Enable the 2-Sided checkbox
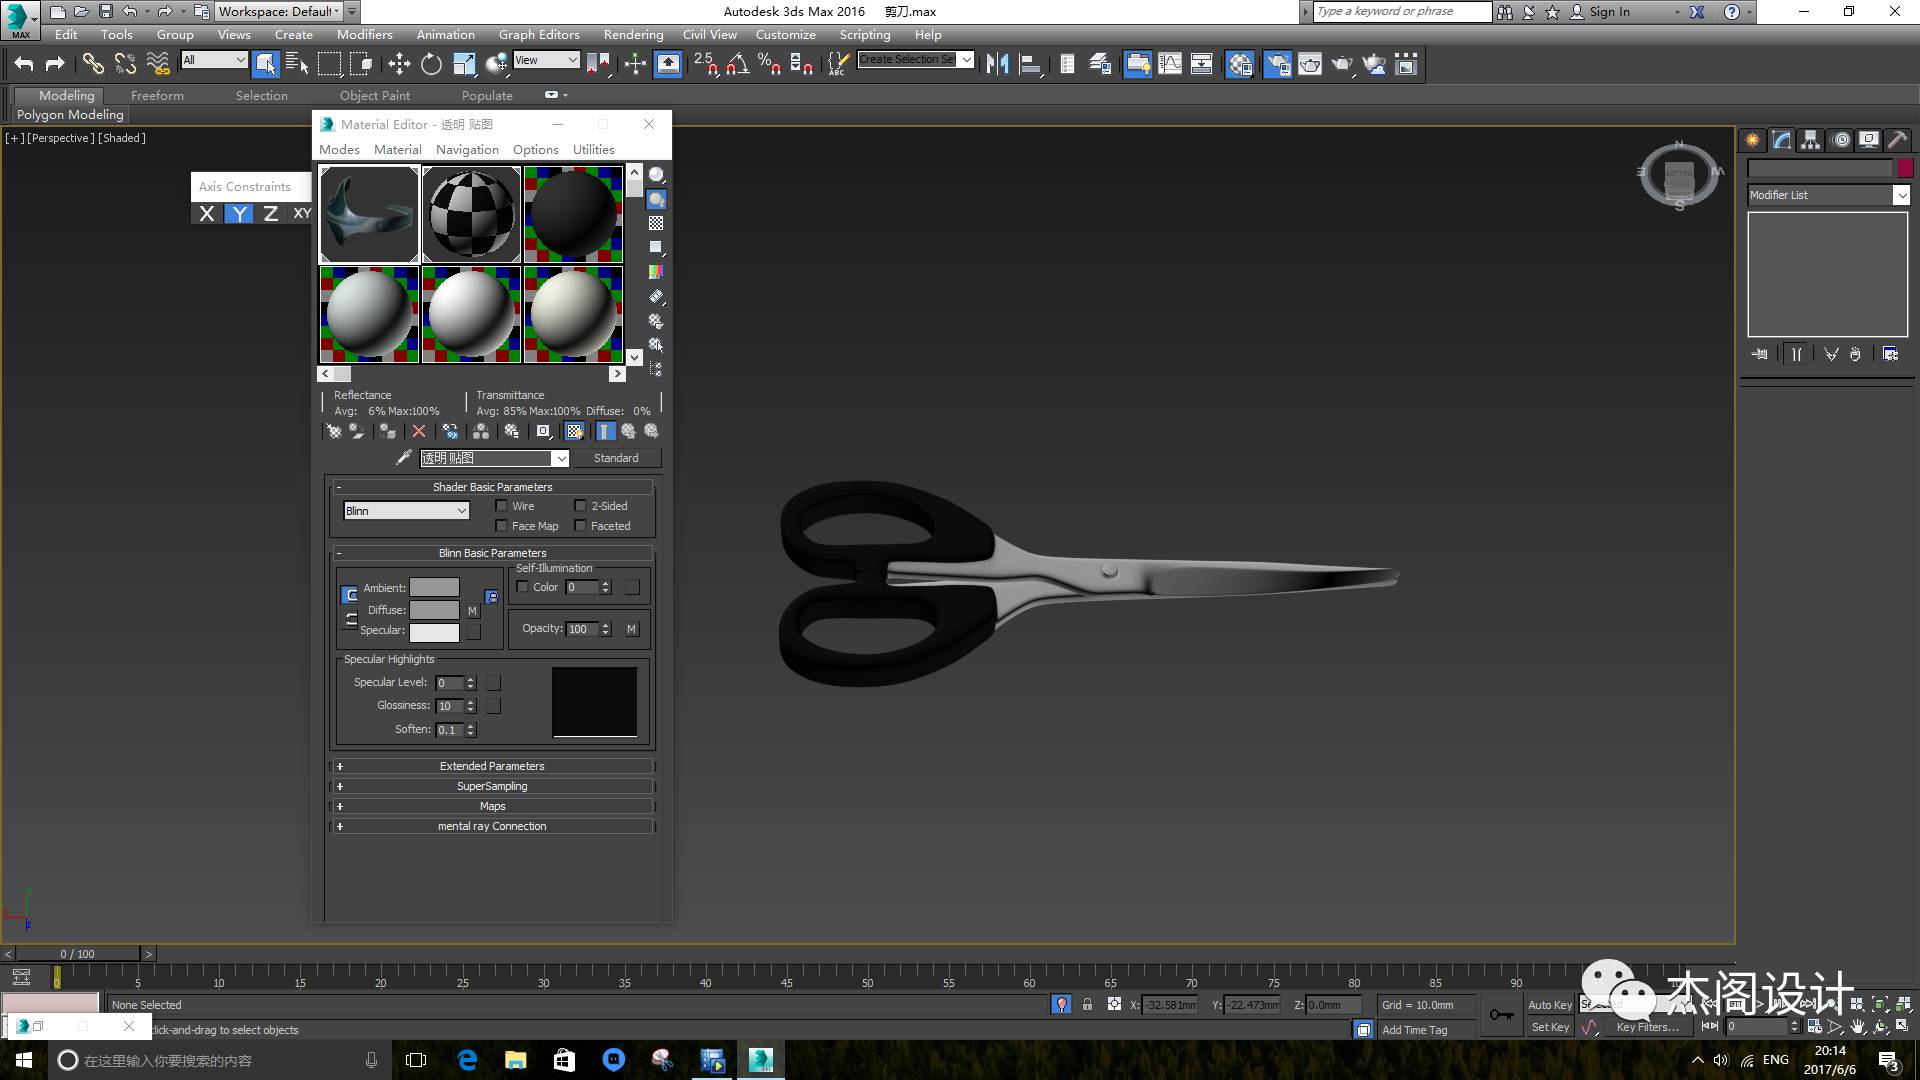Viewport: 1920px width, 1080px height. pyautogui.click(x=580, y=506)
